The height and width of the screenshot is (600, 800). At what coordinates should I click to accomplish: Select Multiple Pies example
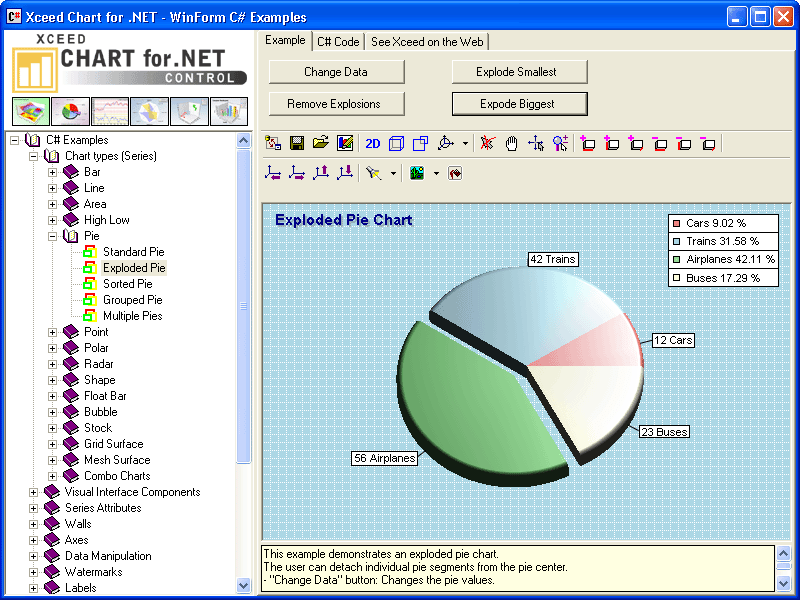[132, 316]
